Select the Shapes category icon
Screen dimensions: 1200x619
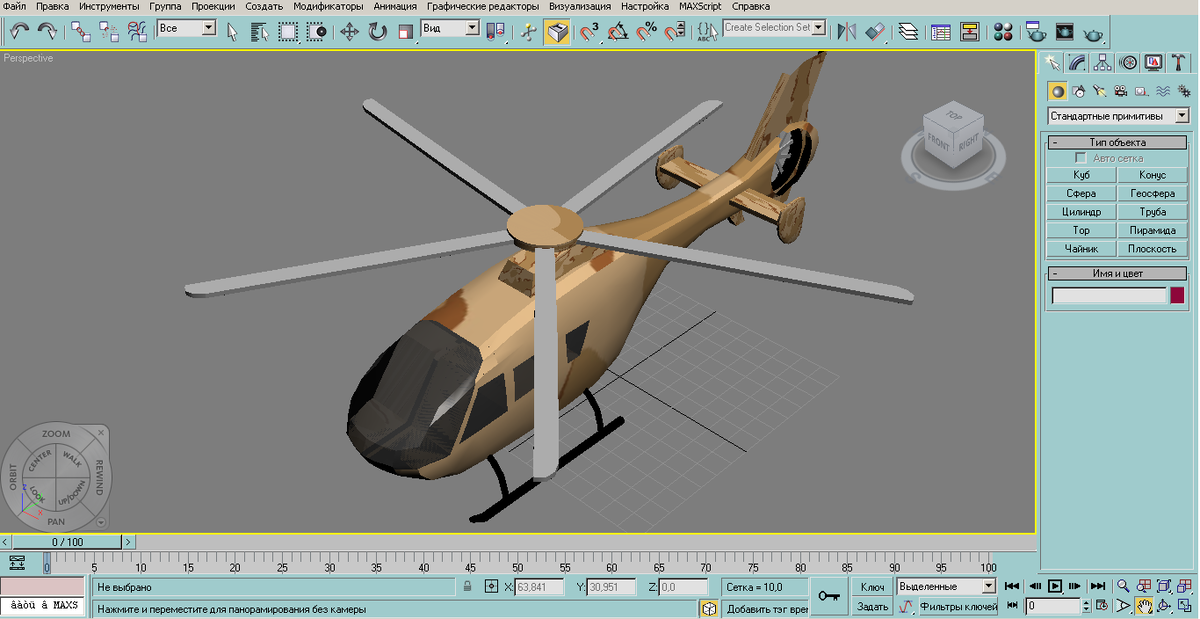click(1079, 91)
